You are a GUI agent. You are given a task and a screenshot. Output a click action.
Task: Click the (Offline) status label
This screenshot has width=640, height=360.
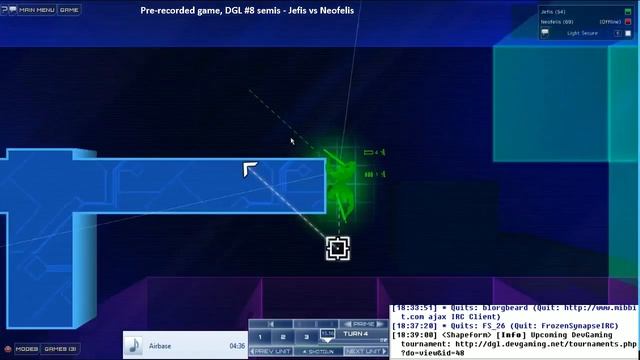[610, 22]
